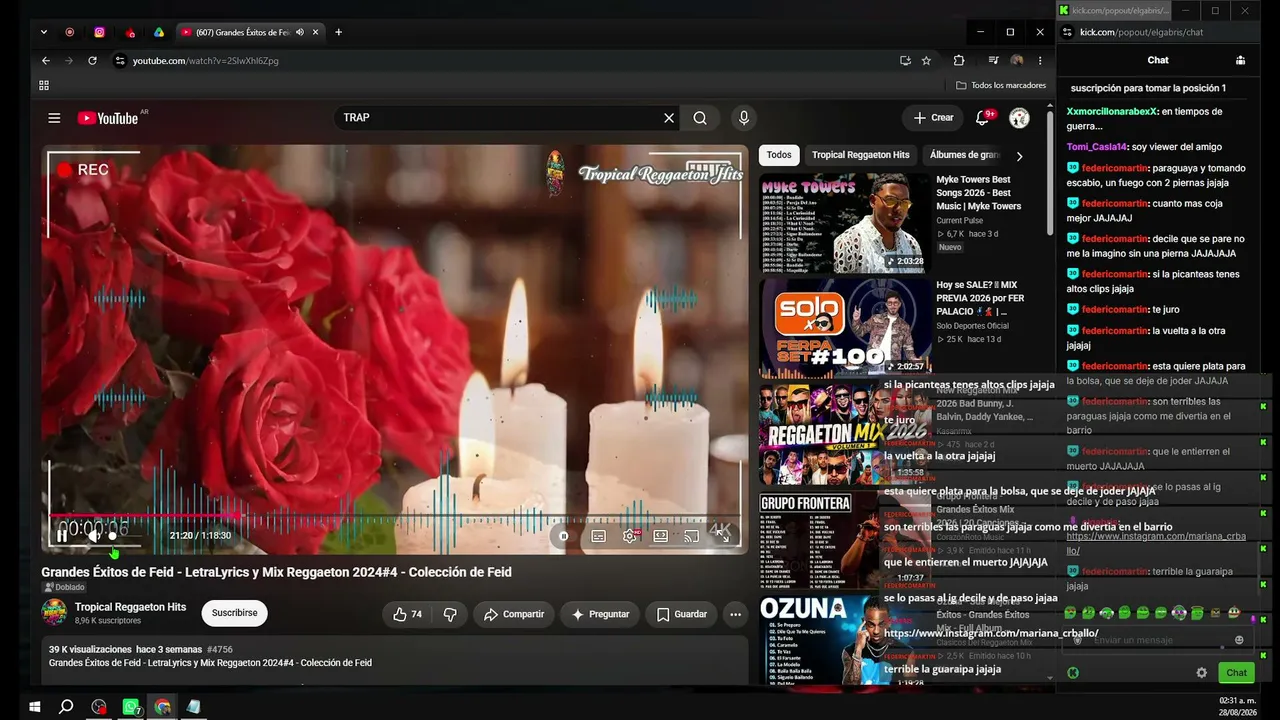The width and height of the screenshot is (1280, 720).
Task: Toggle subtitles in the video player
Action: click(598, 536)
